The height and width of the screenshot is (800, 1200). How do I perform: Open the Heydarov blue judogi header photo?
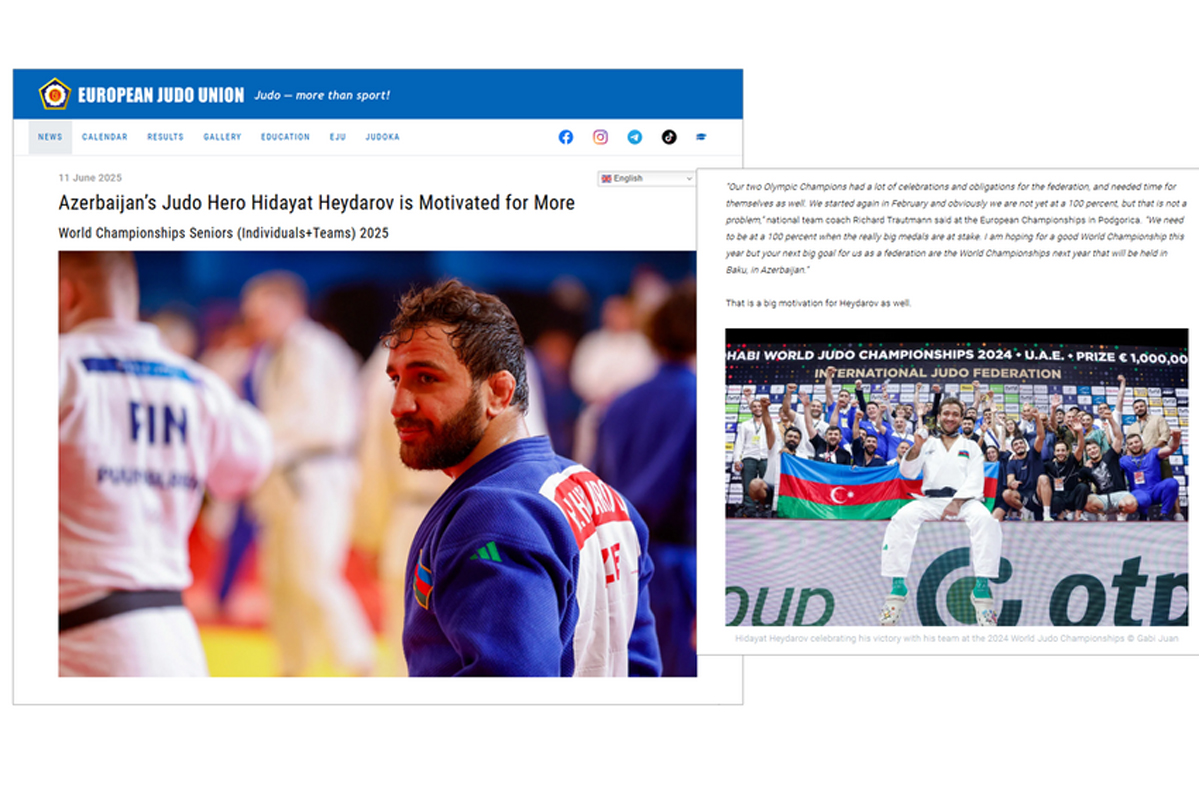pos(377,464)
